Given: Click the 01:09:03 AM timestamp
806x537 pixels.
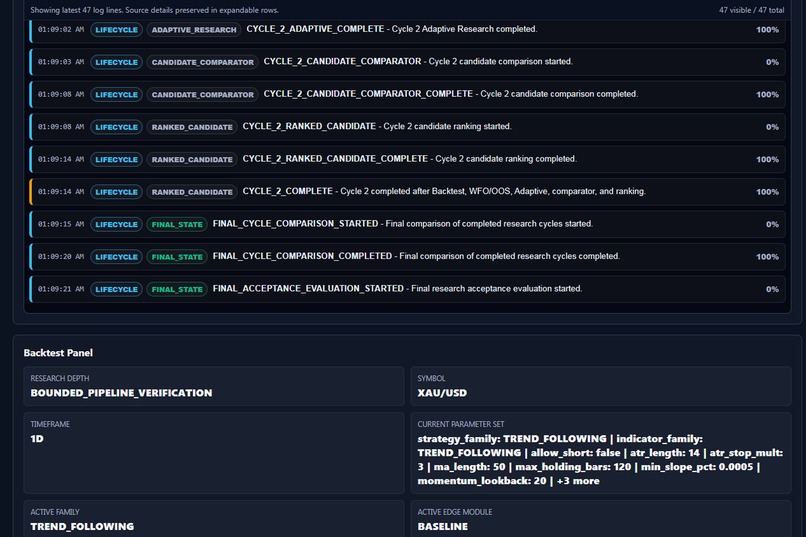Looking at the screenshot, I should 61,62.
